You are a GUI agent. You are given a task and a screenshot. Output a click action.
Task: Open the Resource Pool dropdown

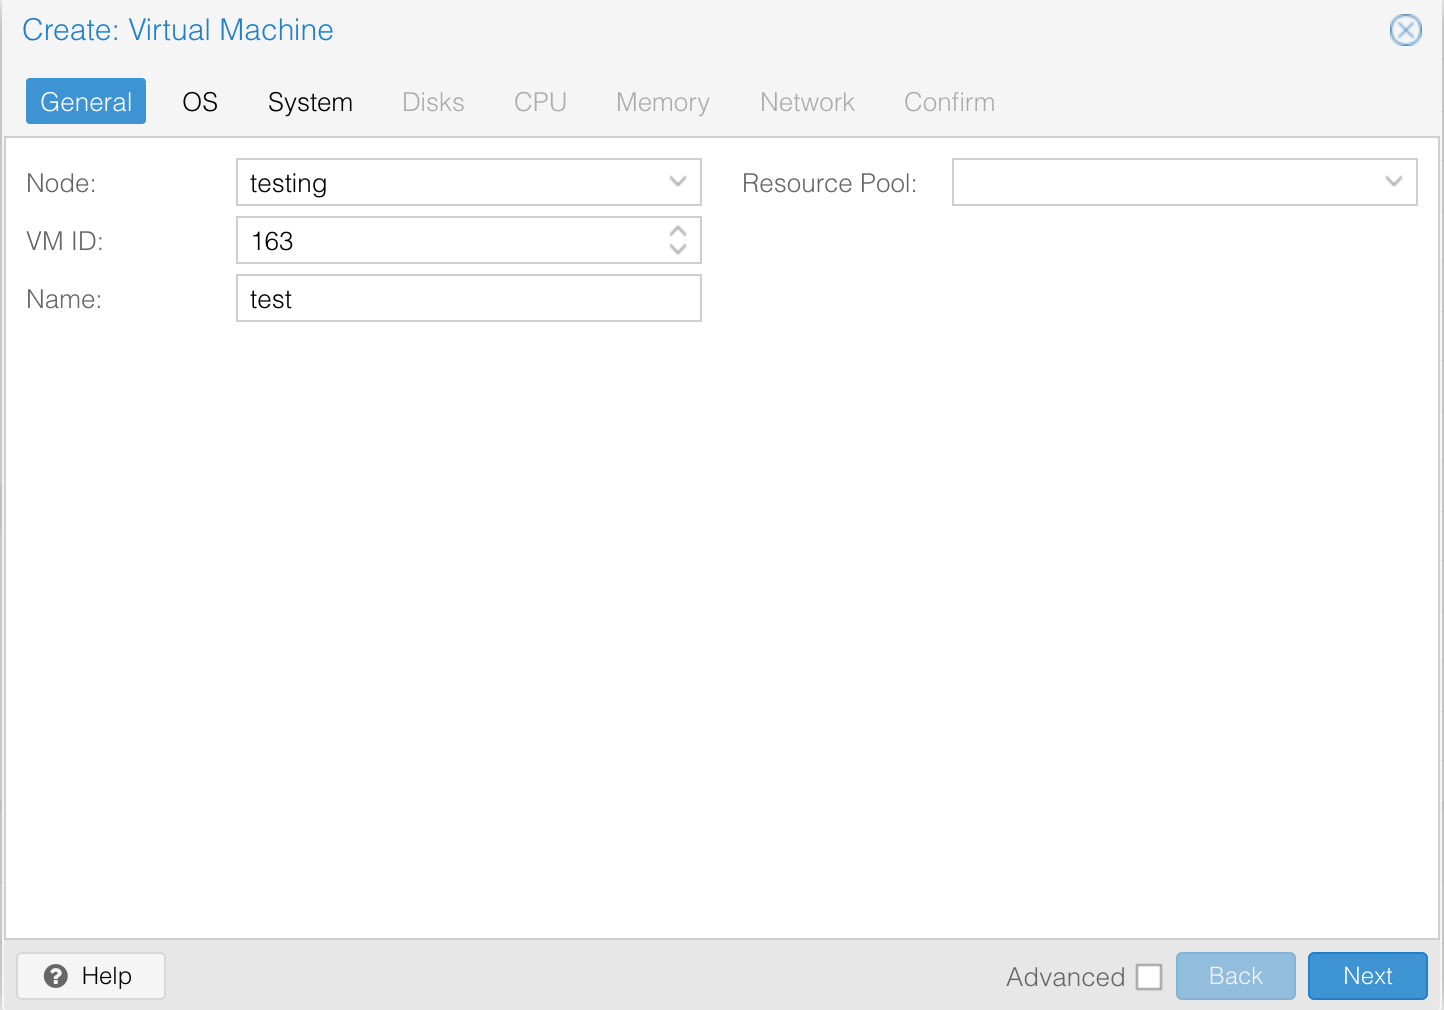[1393, 182]
